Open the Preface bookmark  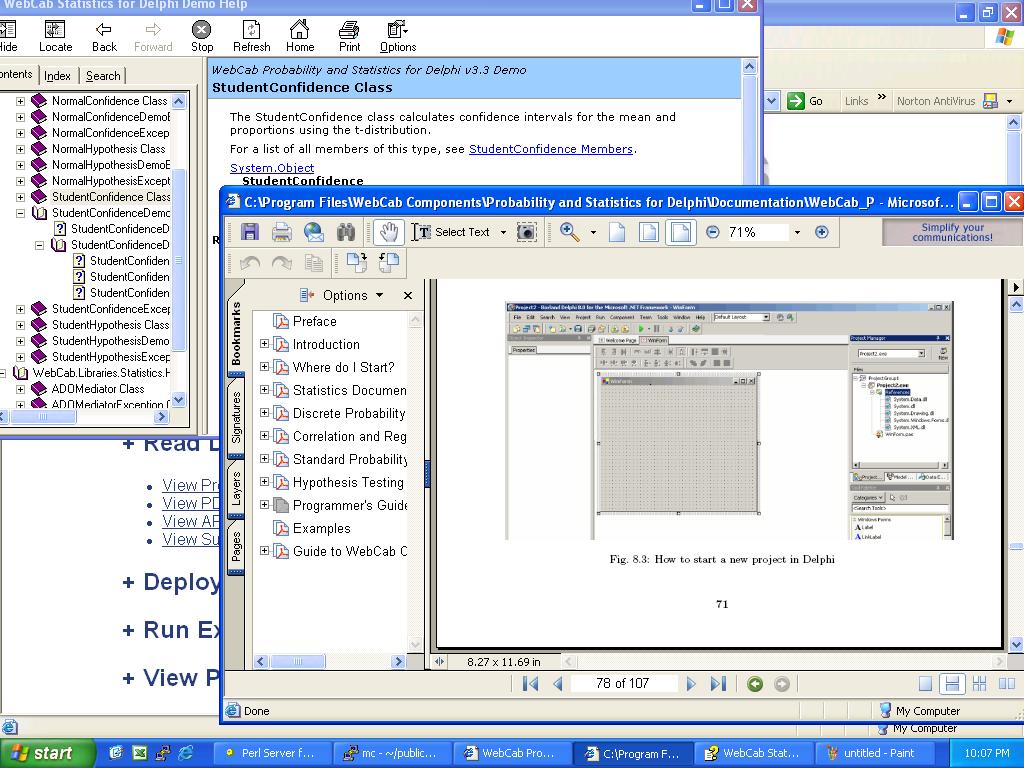(x=314, y=321)
